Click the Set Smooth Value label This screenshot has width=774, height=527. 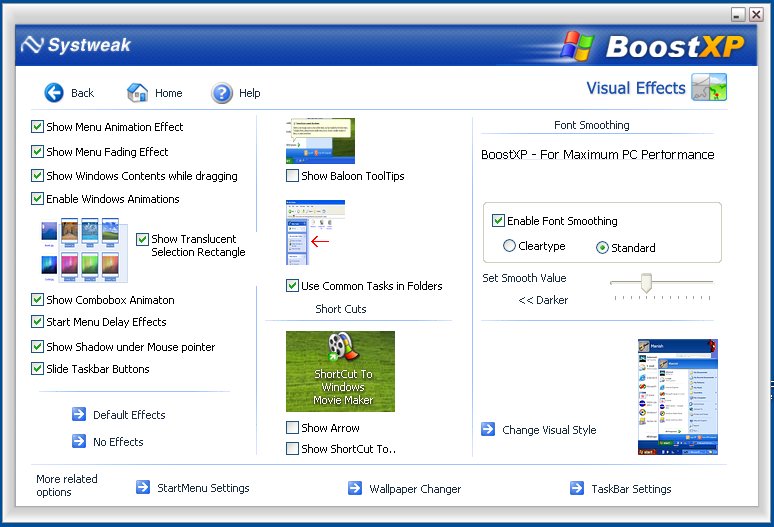pyautogui.click(x=524, y=278)
